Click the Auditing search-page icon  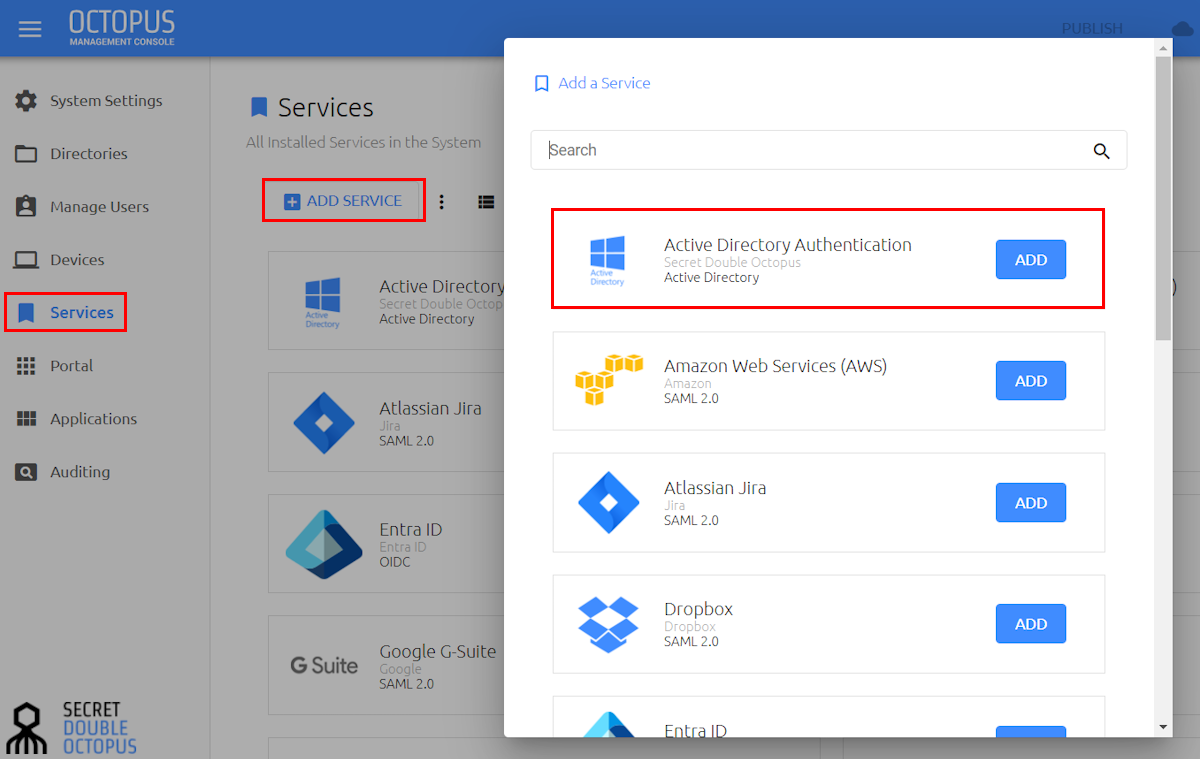tap(26, 472)
